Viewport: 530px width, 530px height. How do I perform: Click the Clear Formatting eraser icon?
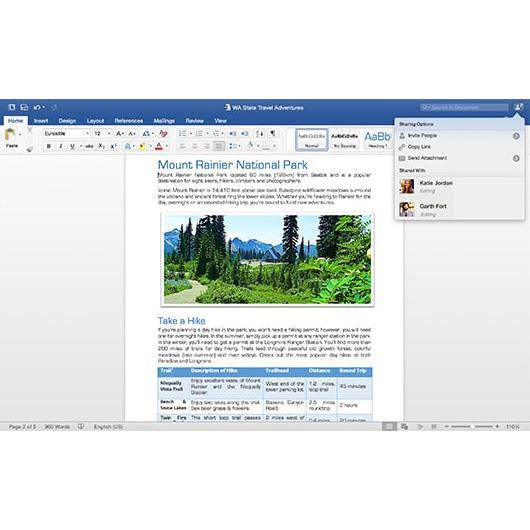163,134
